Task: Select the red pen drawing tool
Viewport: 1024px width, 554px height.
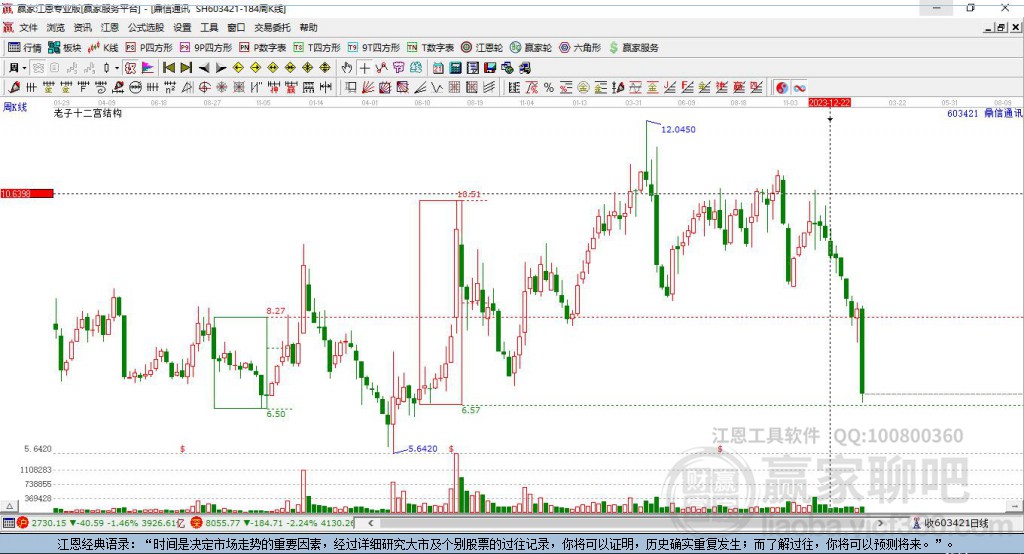Action: (14, 88)
